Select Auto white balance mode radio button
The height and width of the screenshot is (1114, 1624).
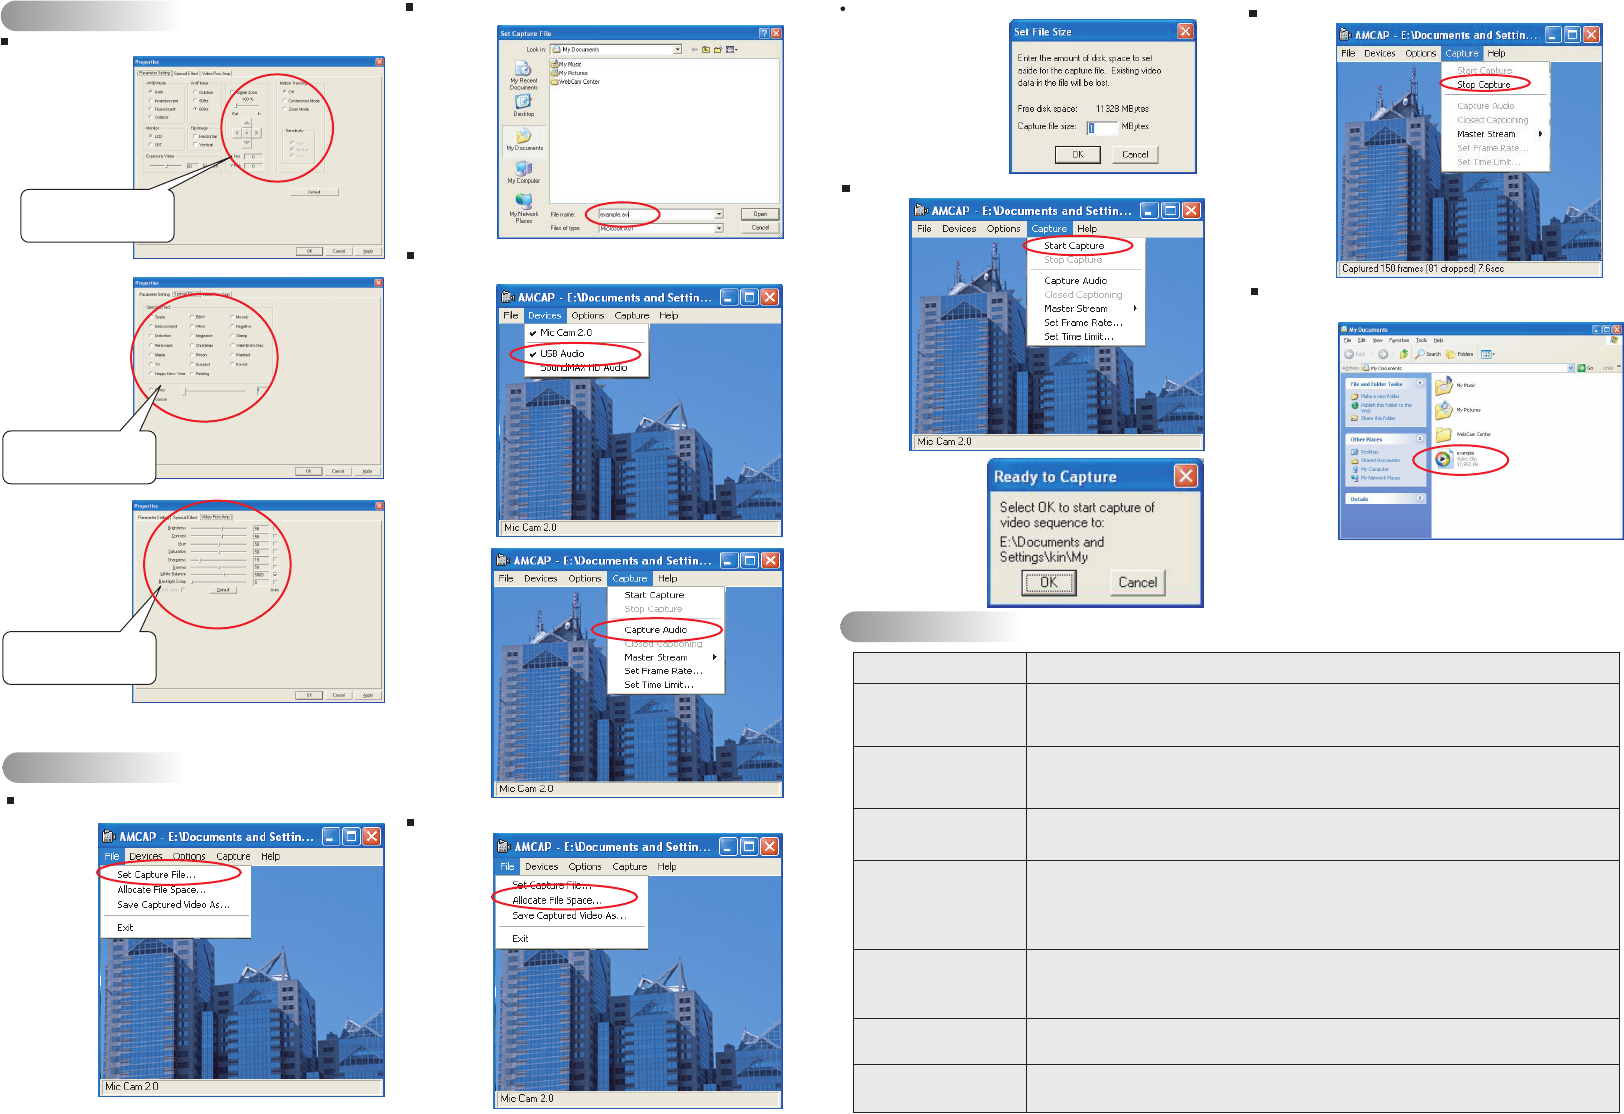pyautogui.click(x=151, y=92)
